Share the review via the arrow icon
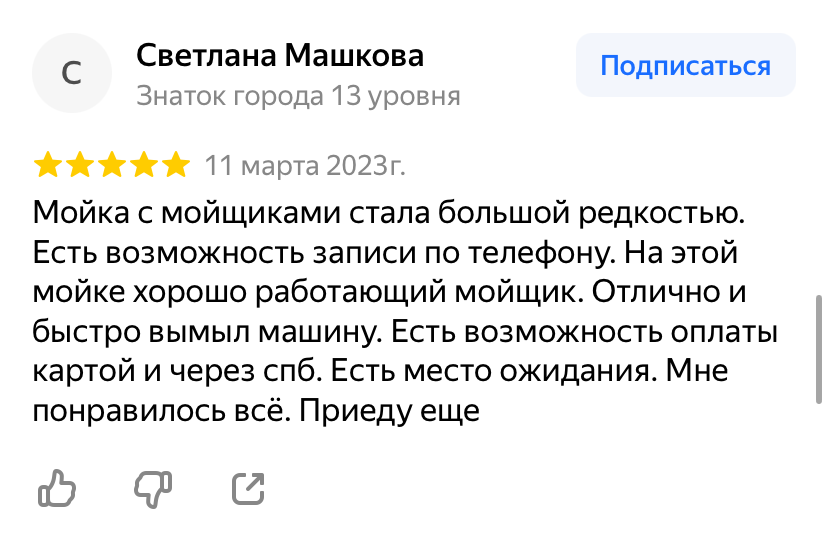The height and width of the screenshot is (558, 828). click(248, 488)
